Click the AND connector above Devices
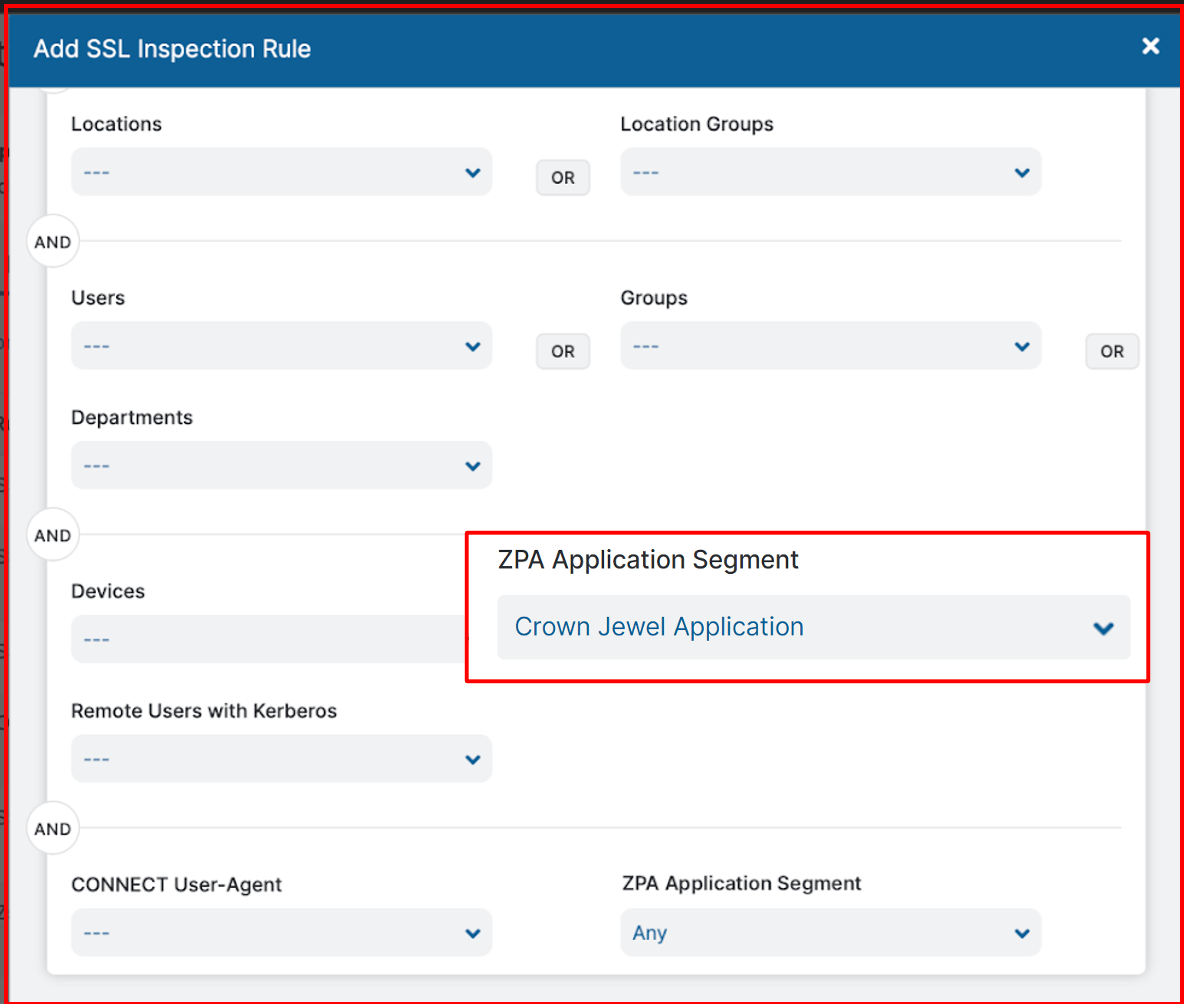The image size is (1184, 1004). 53,536
